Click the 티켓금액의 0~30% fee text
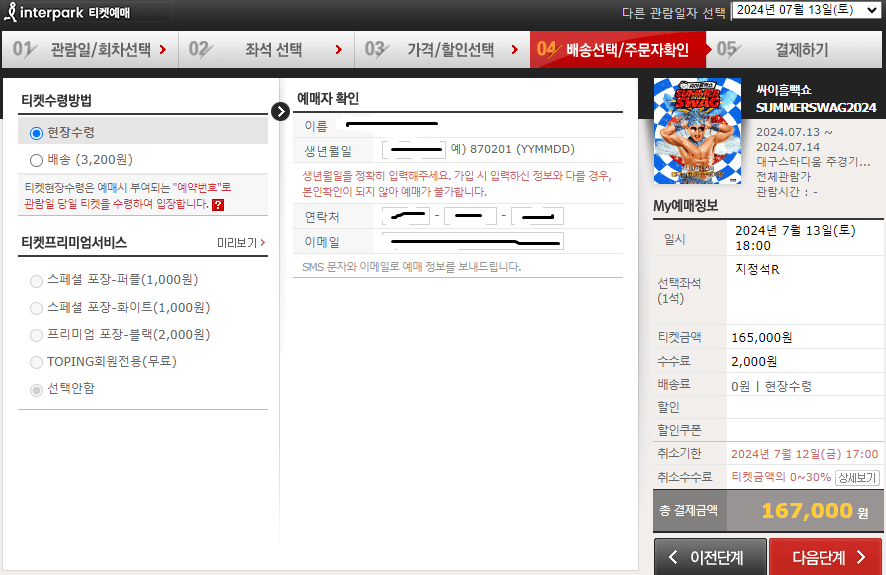The image size is (886, 575). coord(781,477)
